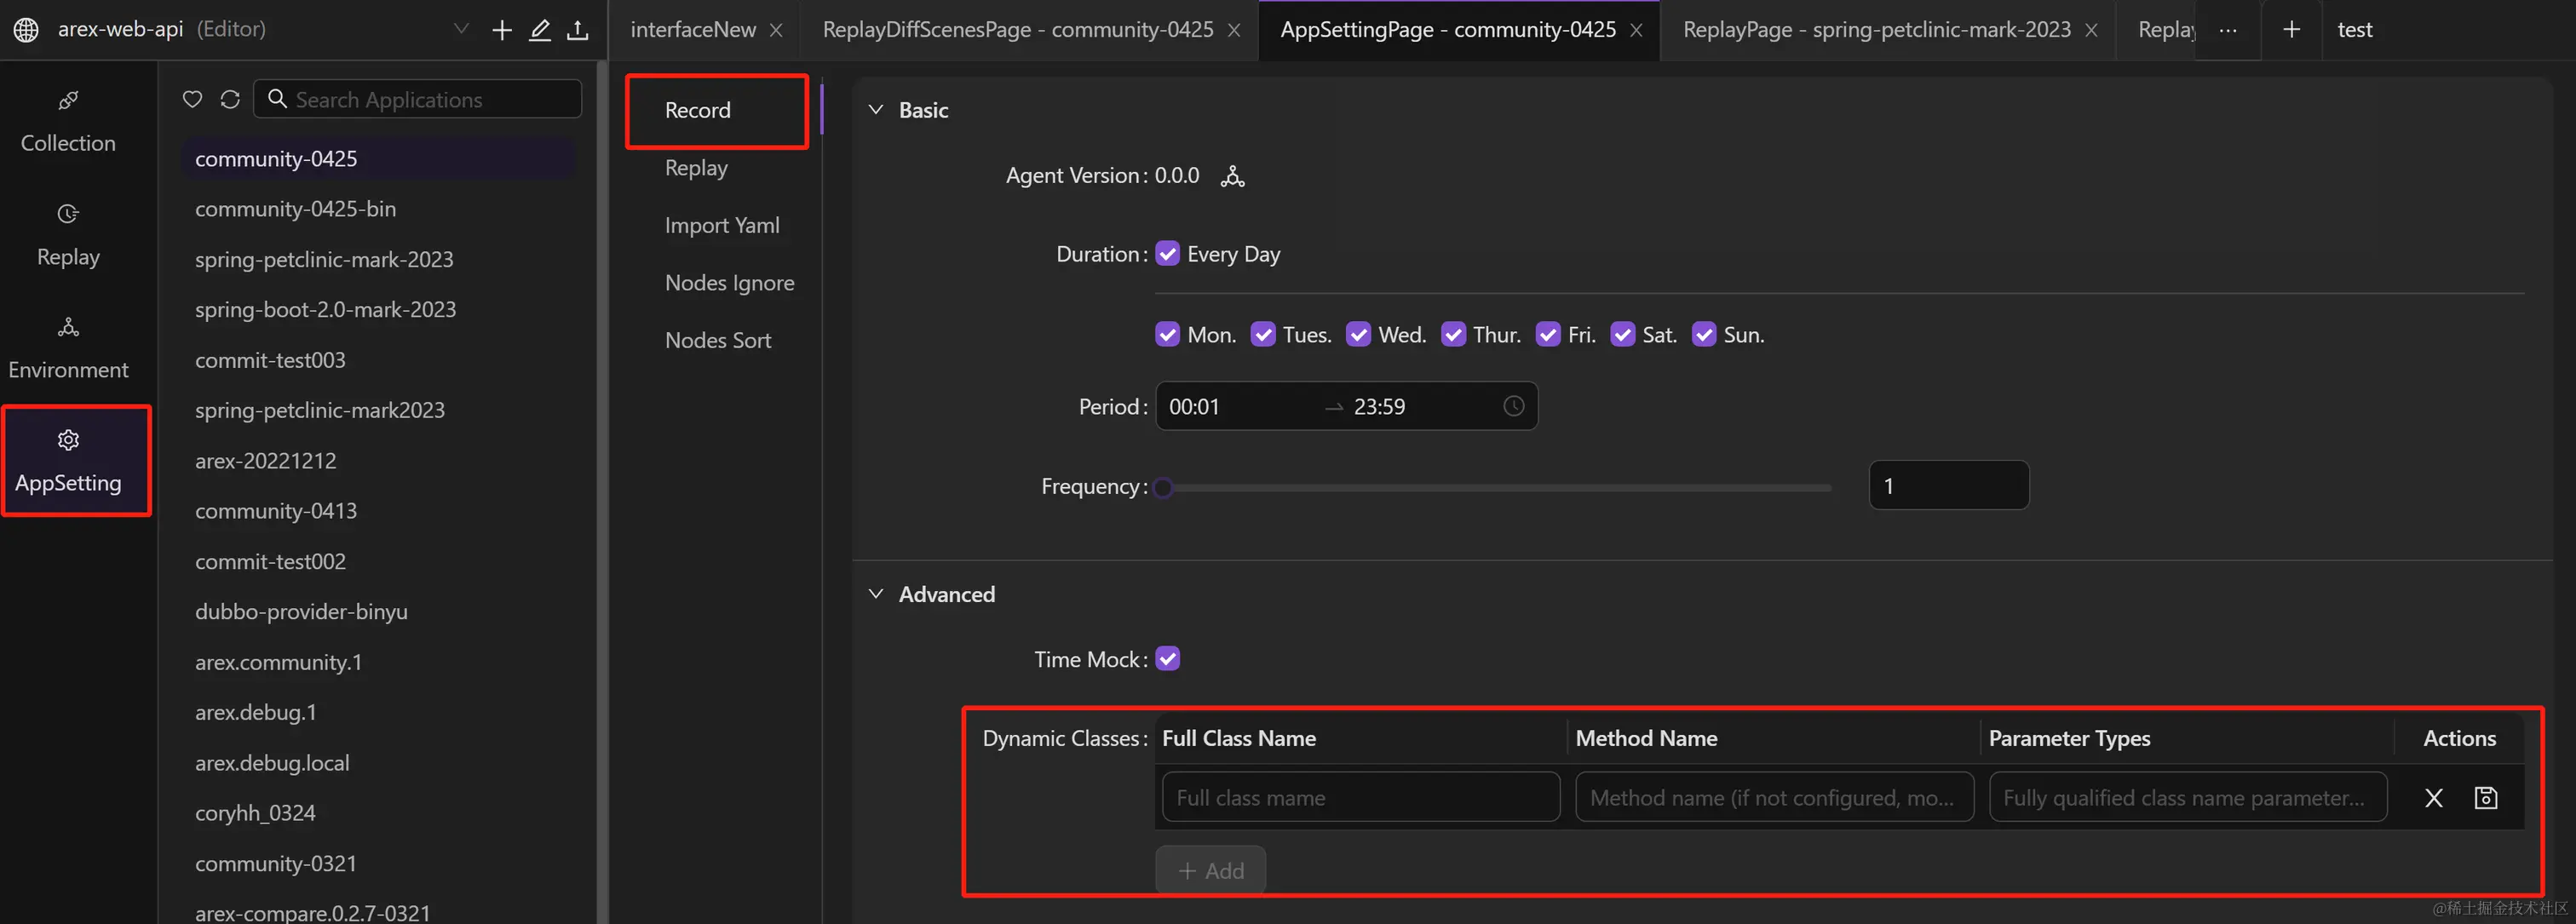
Task: Click the workspace edit pencil icon
Action: tap(540, 30)
